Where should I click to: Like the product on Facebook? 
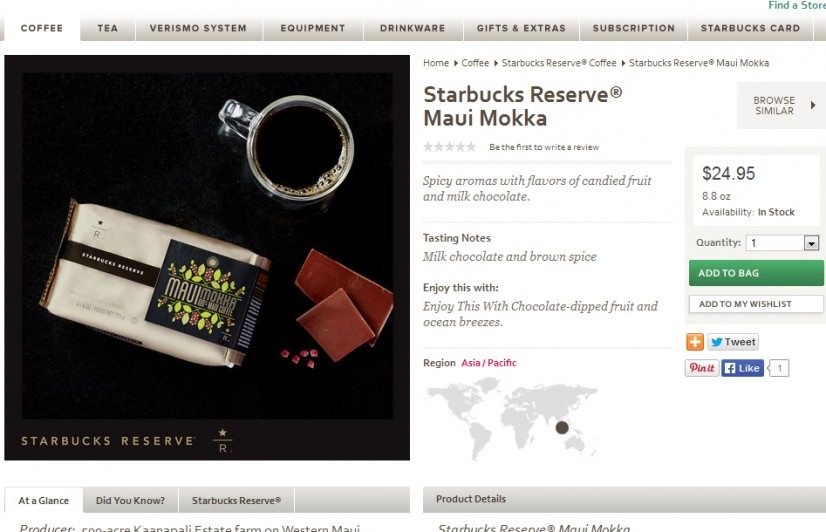click(742, 368)
